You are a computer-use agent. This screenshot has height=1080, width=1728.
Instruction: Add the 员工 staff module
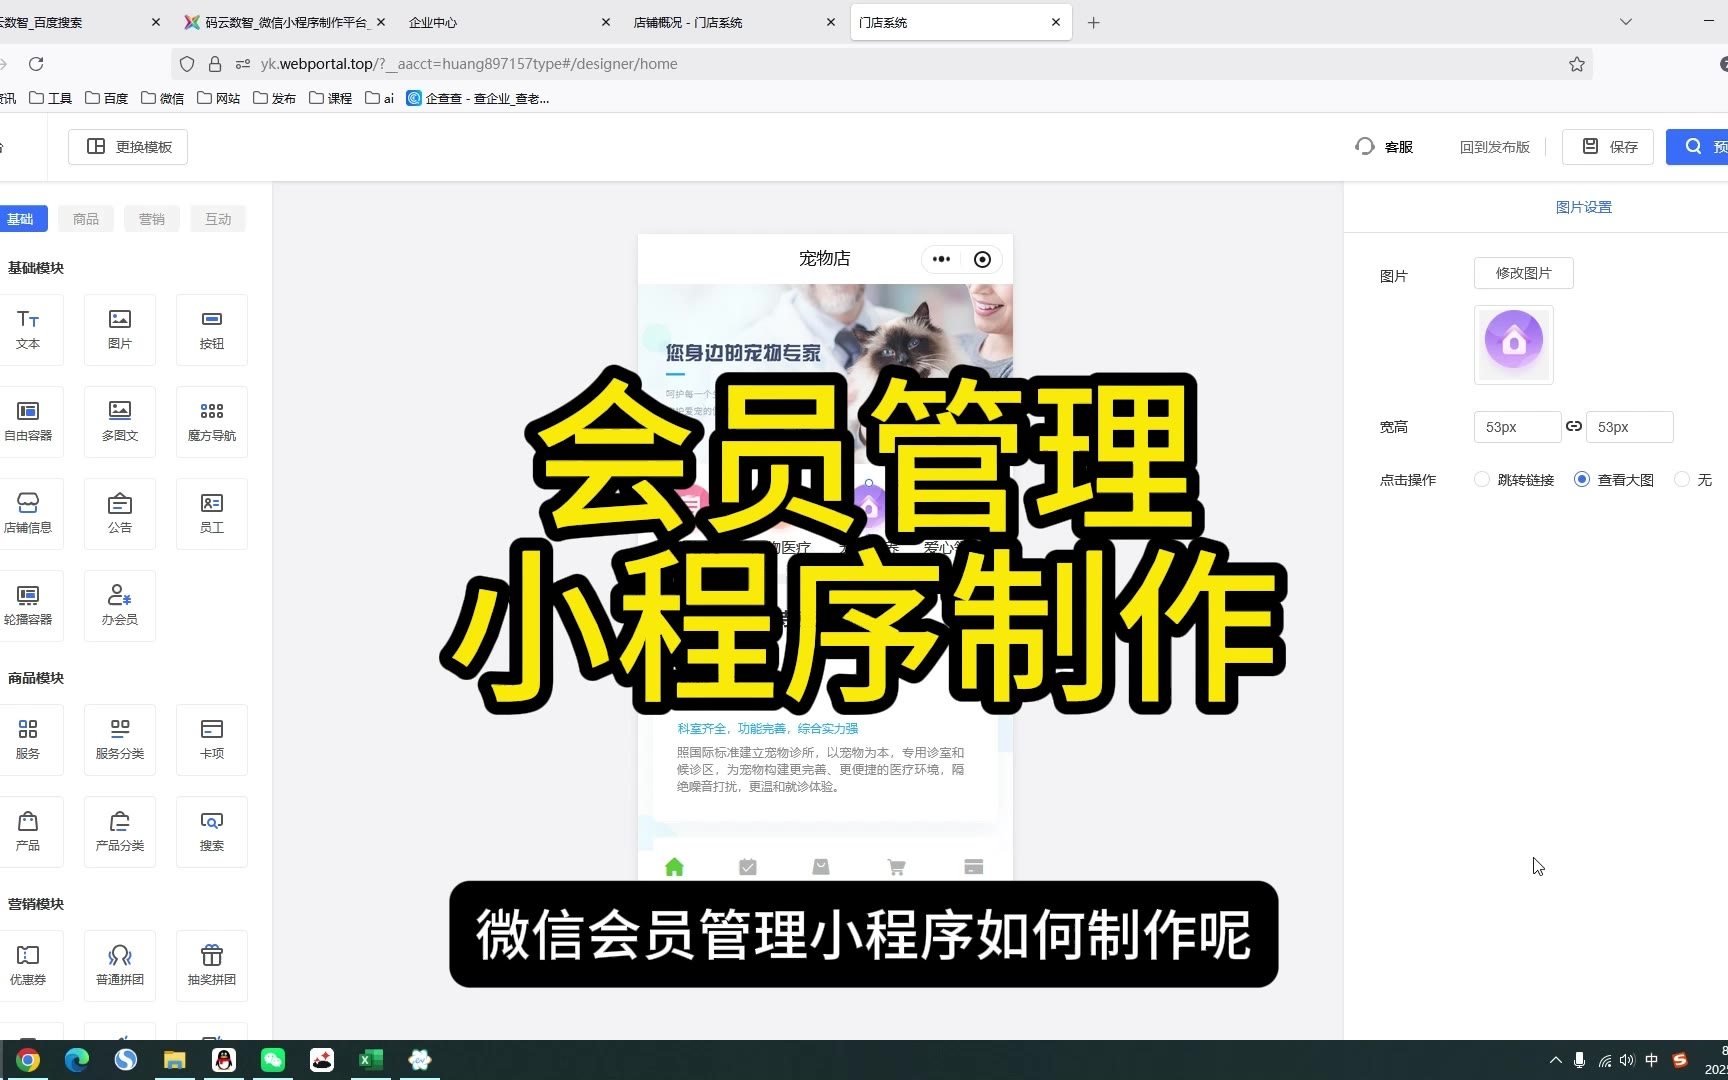pos(212,514)
